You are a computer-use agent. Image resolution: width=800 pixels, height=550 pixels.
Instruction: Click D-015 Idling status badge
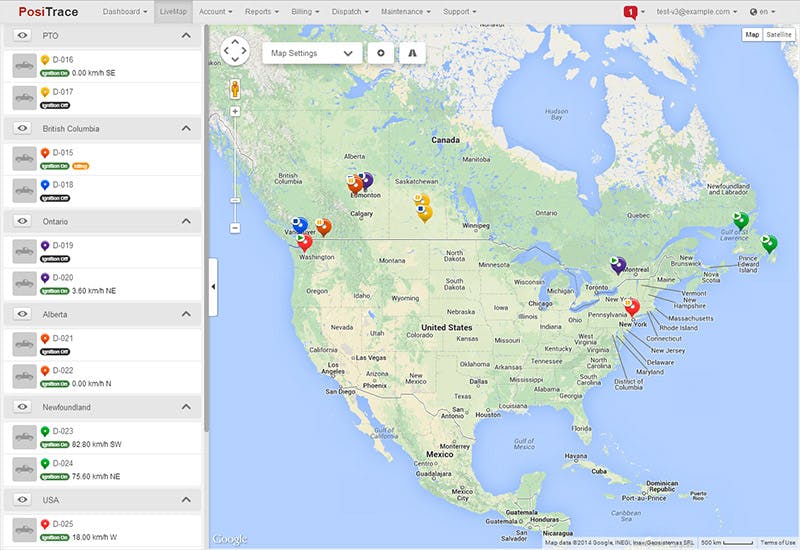[81, 166]
